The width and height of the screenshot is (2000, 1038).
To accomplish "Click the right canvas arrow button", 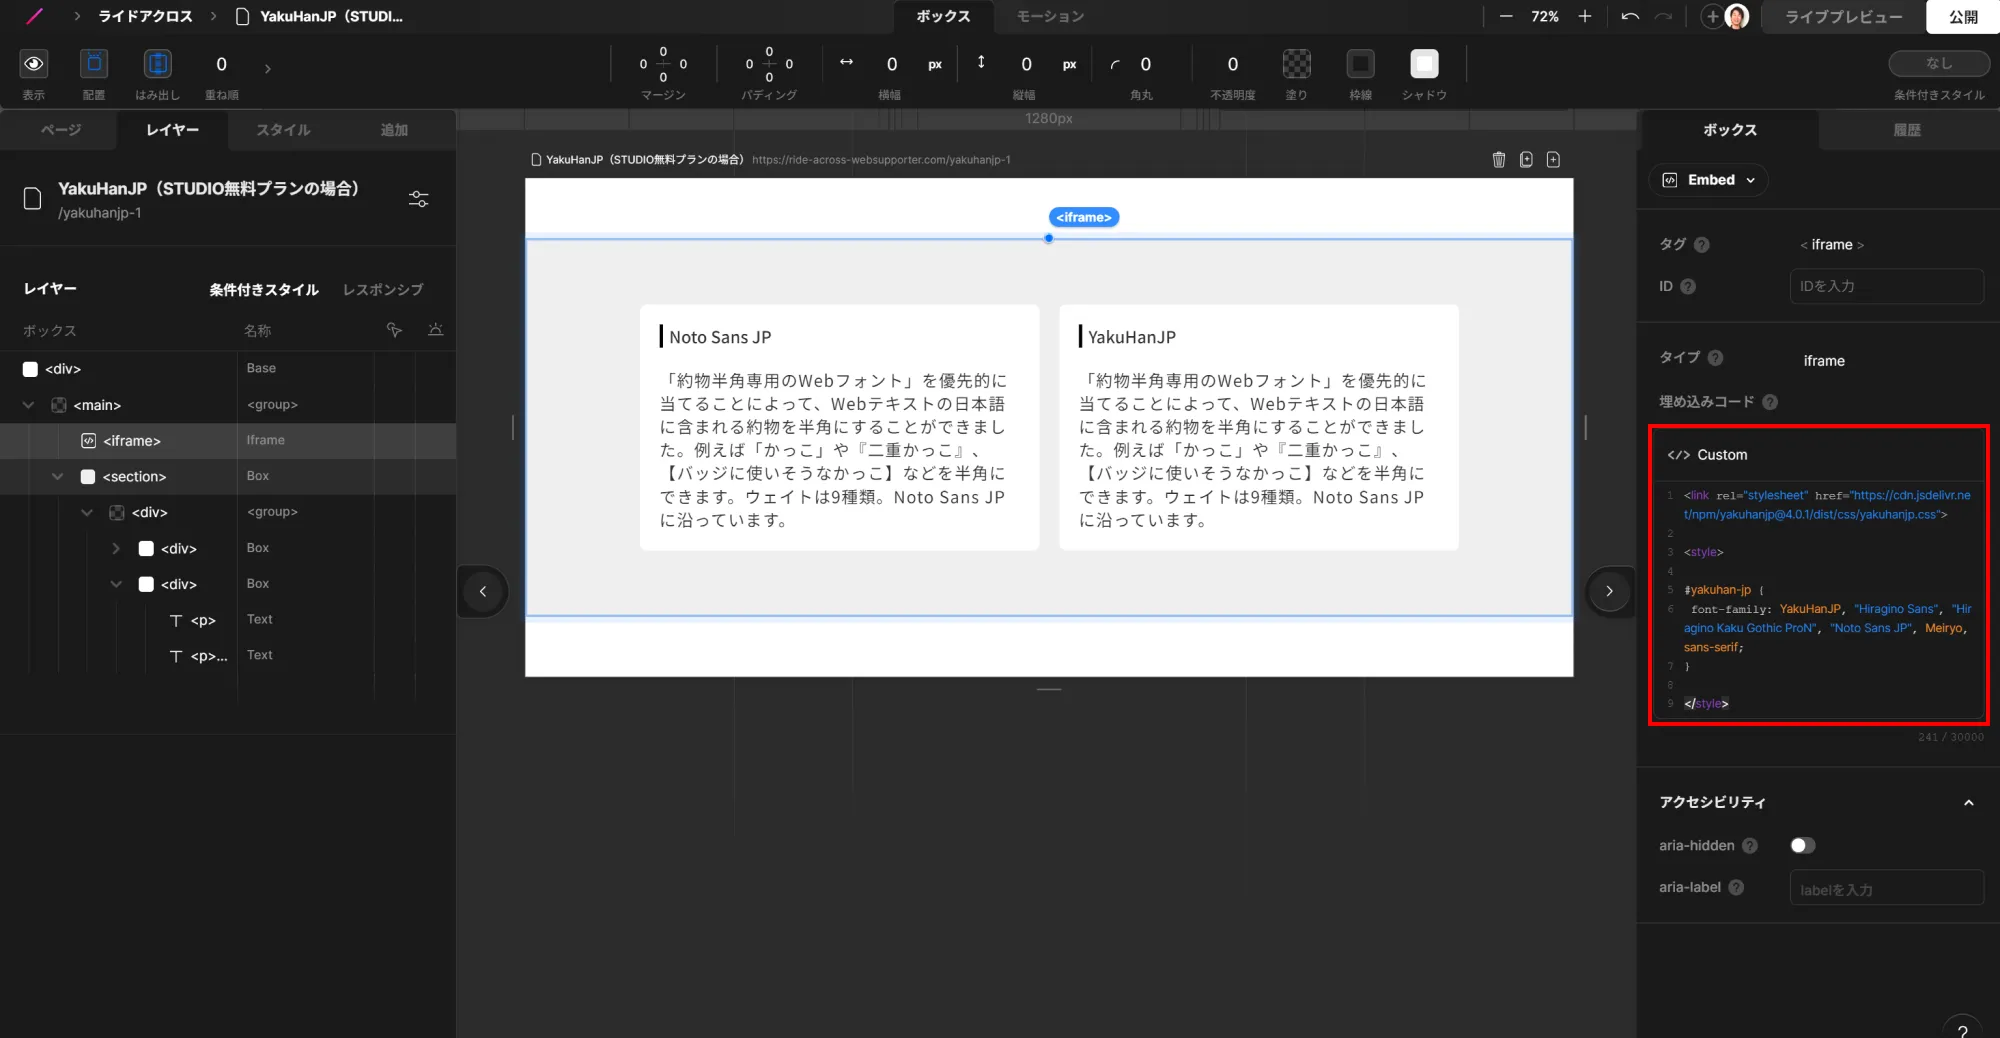I will click(1609, 591).
